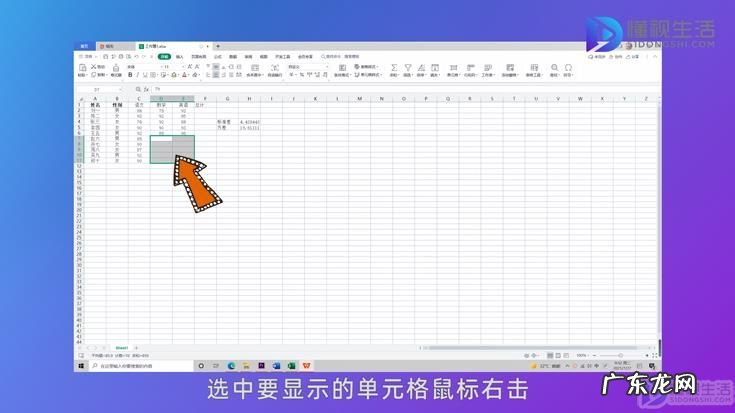Image resolution: width=735 pixels, height=413 pixels.
Task: Open the WPS Office taskbar icon
Action: (307, 366)
